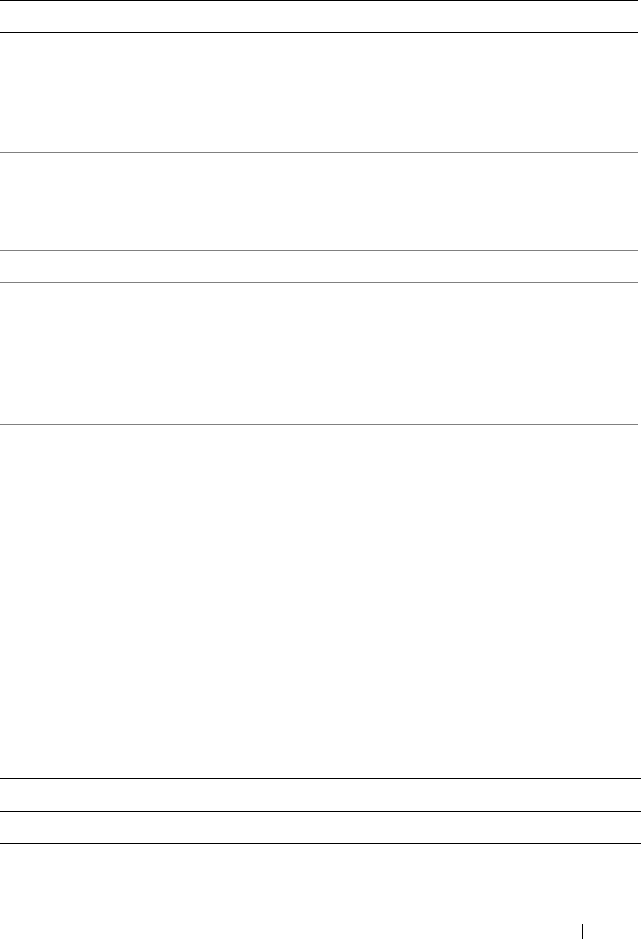Click the black rule beneath the header row
This screenshot has height=939, width=641.
pos(320,32)
